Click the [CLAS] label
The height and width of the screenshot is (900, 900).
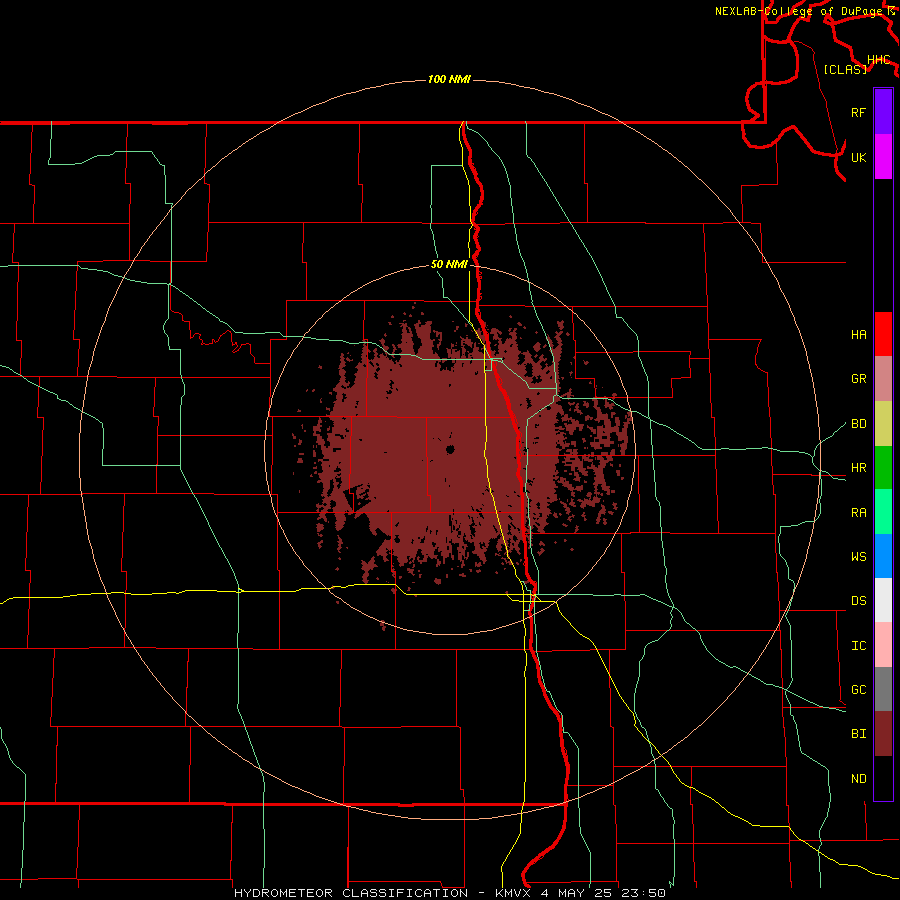845,69
